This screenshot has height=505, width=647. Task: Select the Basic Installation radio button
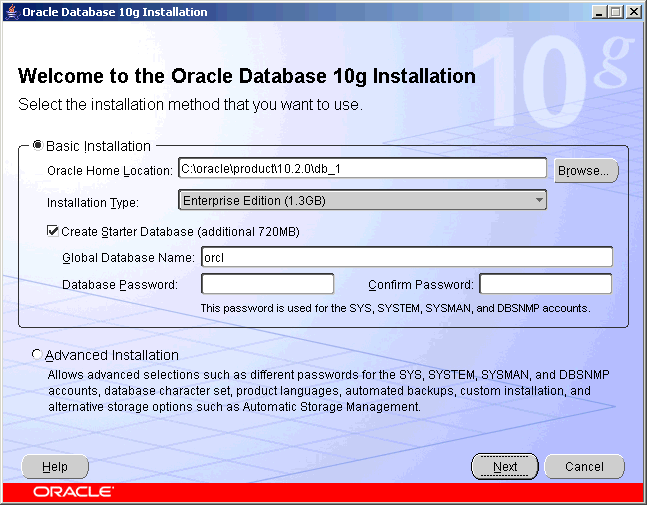point(38,145)
